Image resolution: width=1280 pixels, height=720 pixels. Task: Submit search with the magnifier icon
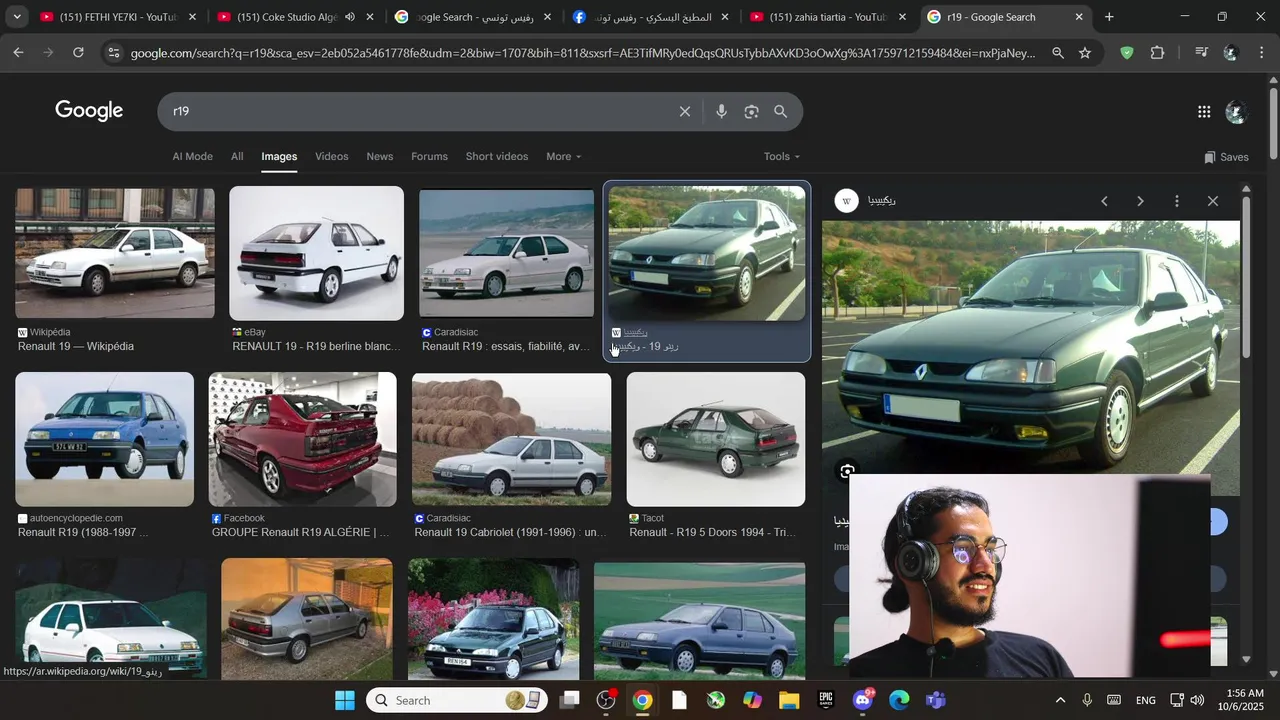click(781, 112)
